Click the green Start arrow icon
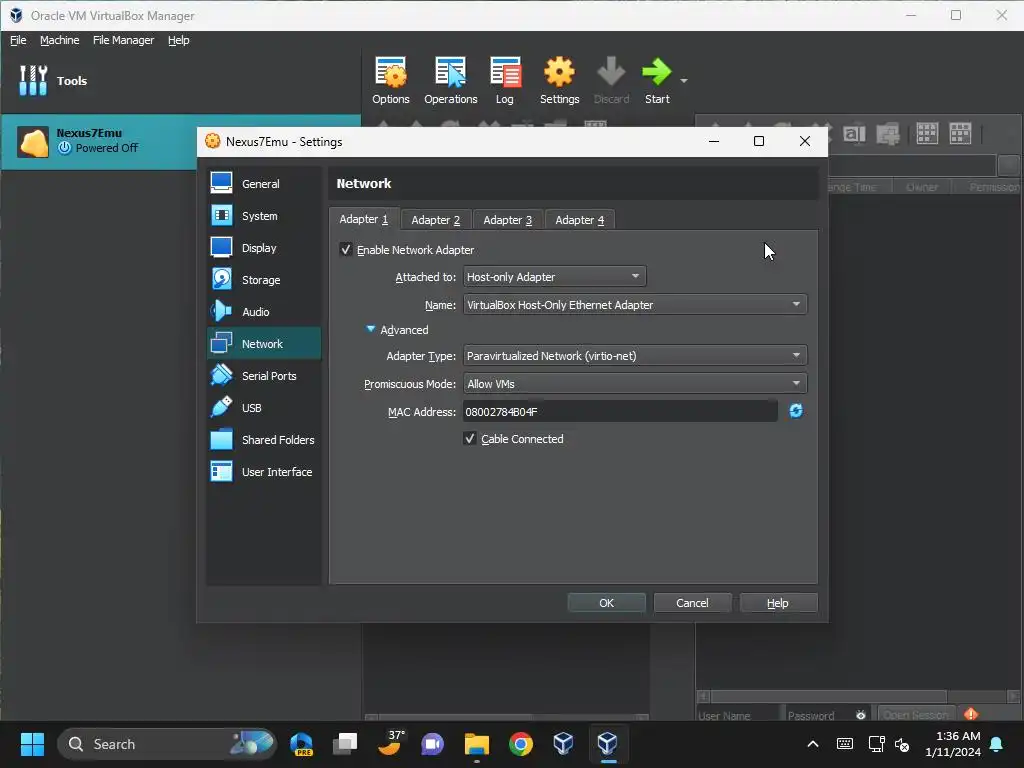This screenshot has height=768, width=1024. (x=657, y=80)
